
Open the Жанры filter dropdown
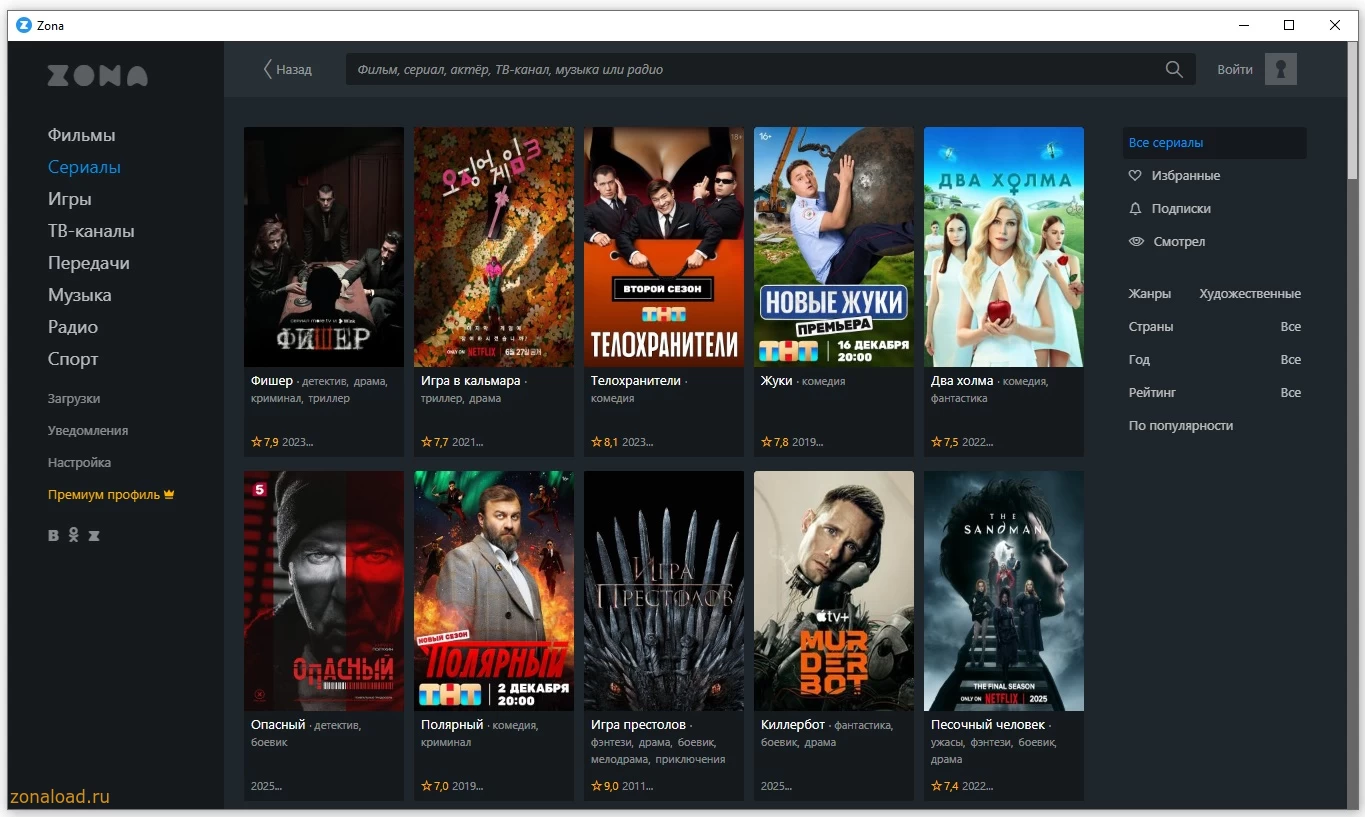click(1215, 294)
